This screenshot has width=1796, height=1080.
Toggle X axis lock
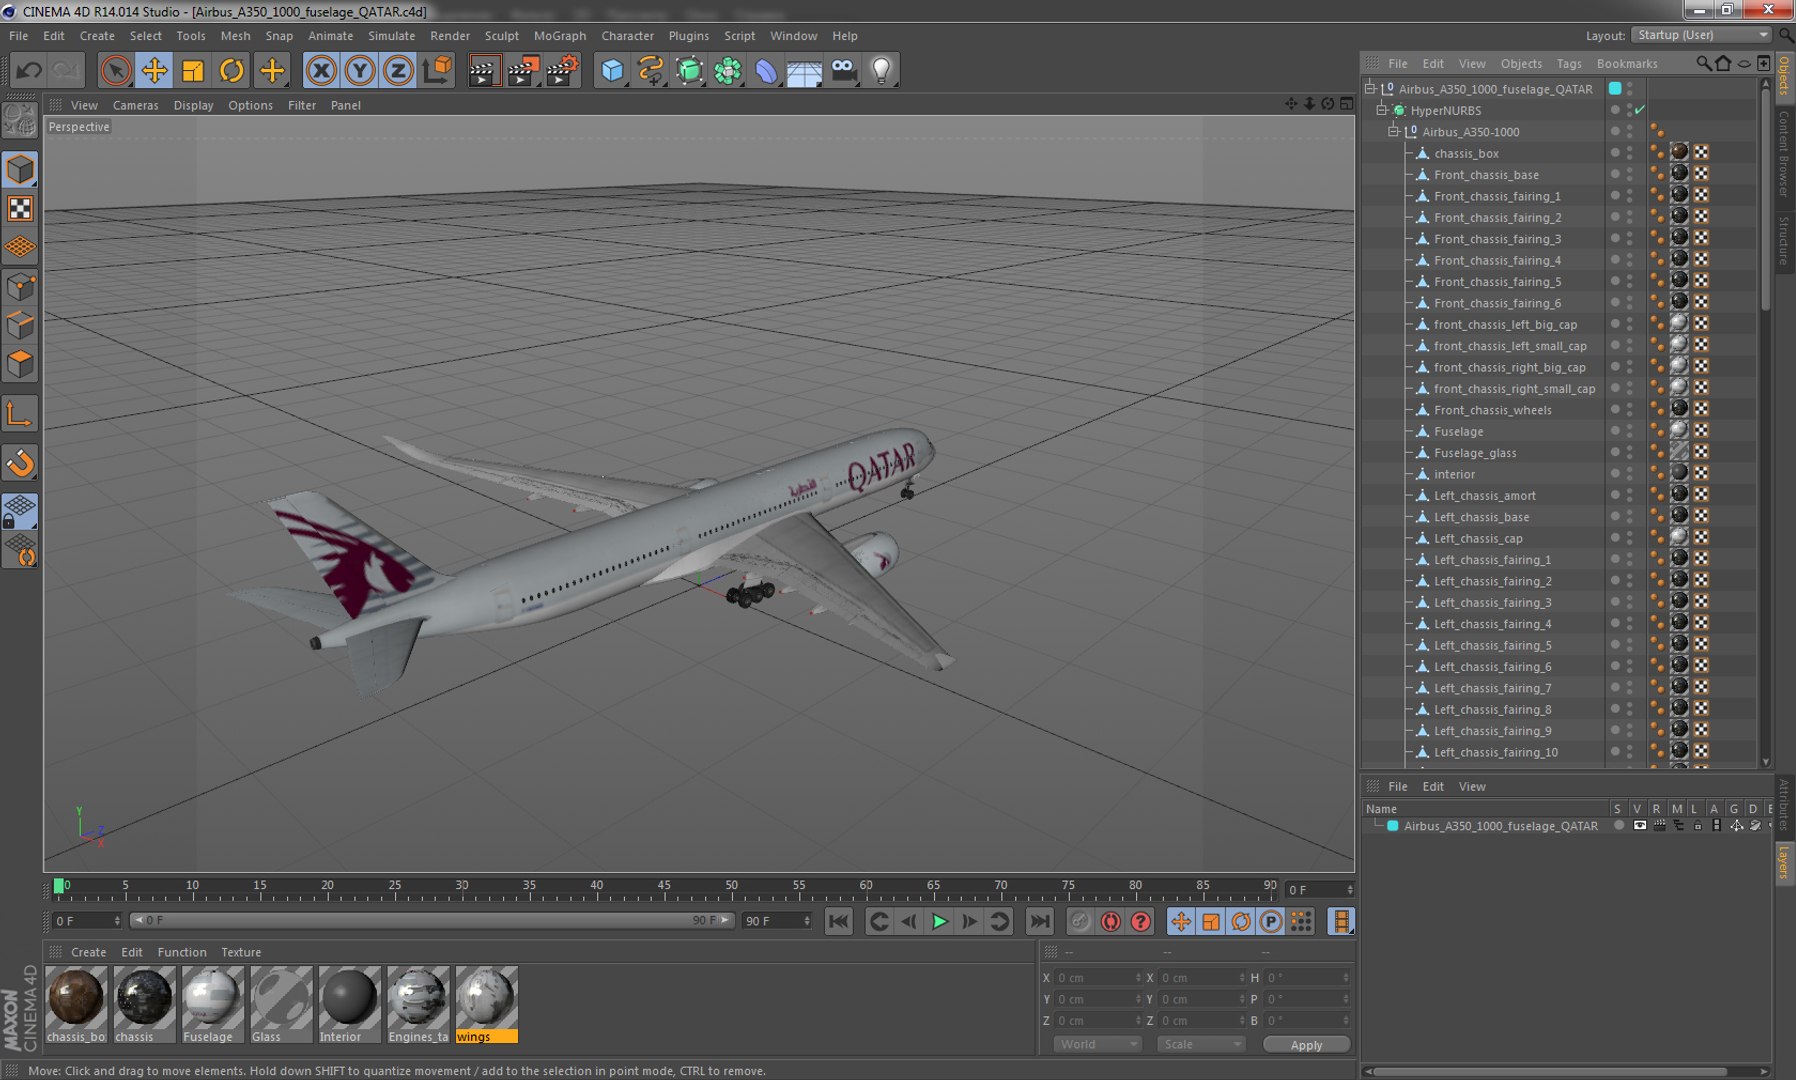pos(321,71)
